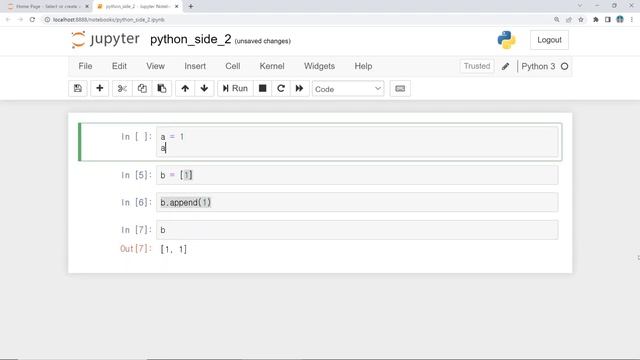Screen dimensions: 640x360
Task: Insert a cell below with plus icon
Action: point(99,89)
